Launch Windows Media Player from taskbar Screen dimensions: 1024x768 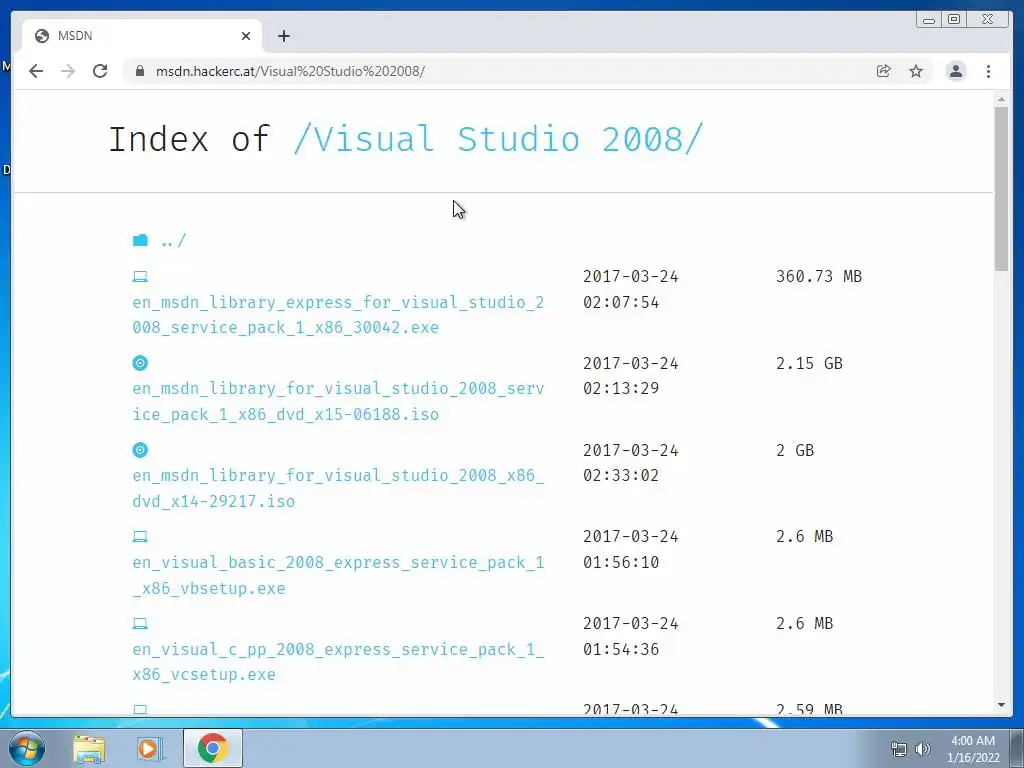(148, 749)
